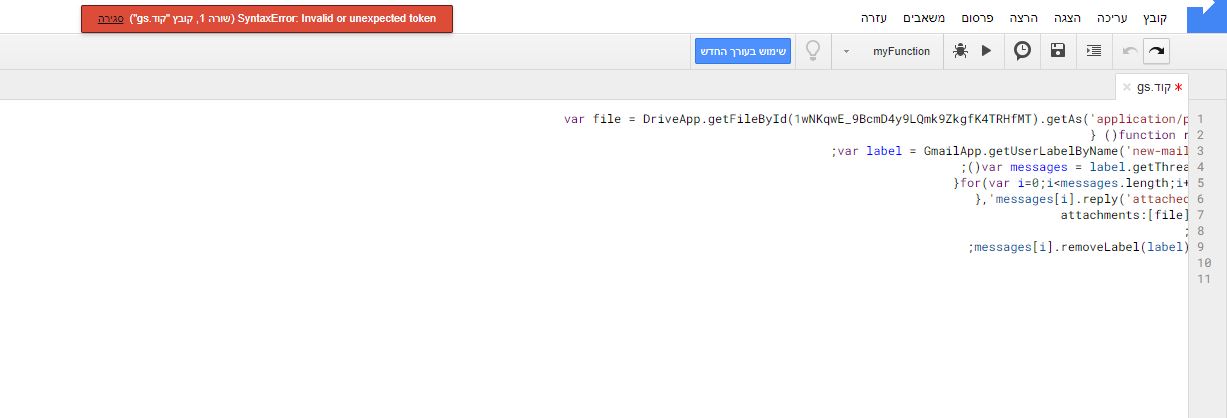
Task: Click the debug bug icon
Action: [960, 51]
